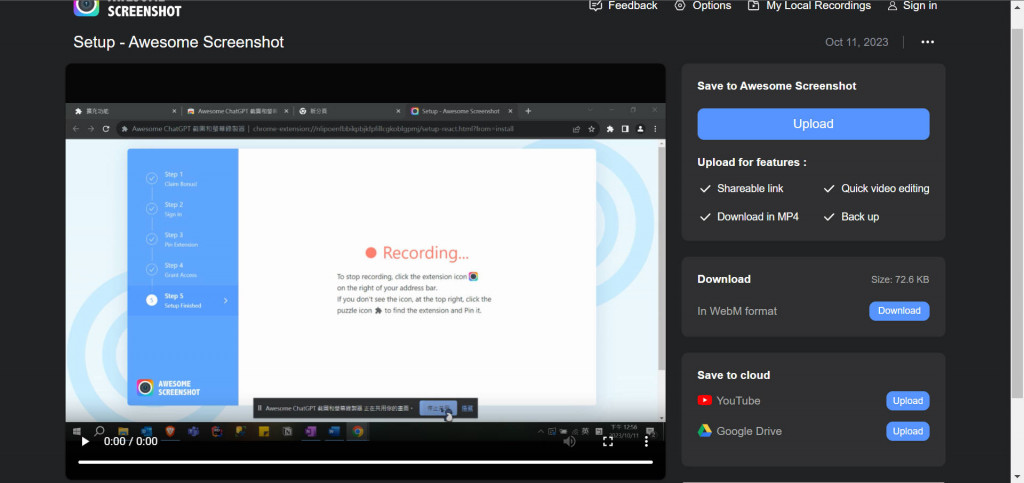1024x483 pixels.
Task: Click the 'Shareable link' feature text
Action: coord(750,189)
